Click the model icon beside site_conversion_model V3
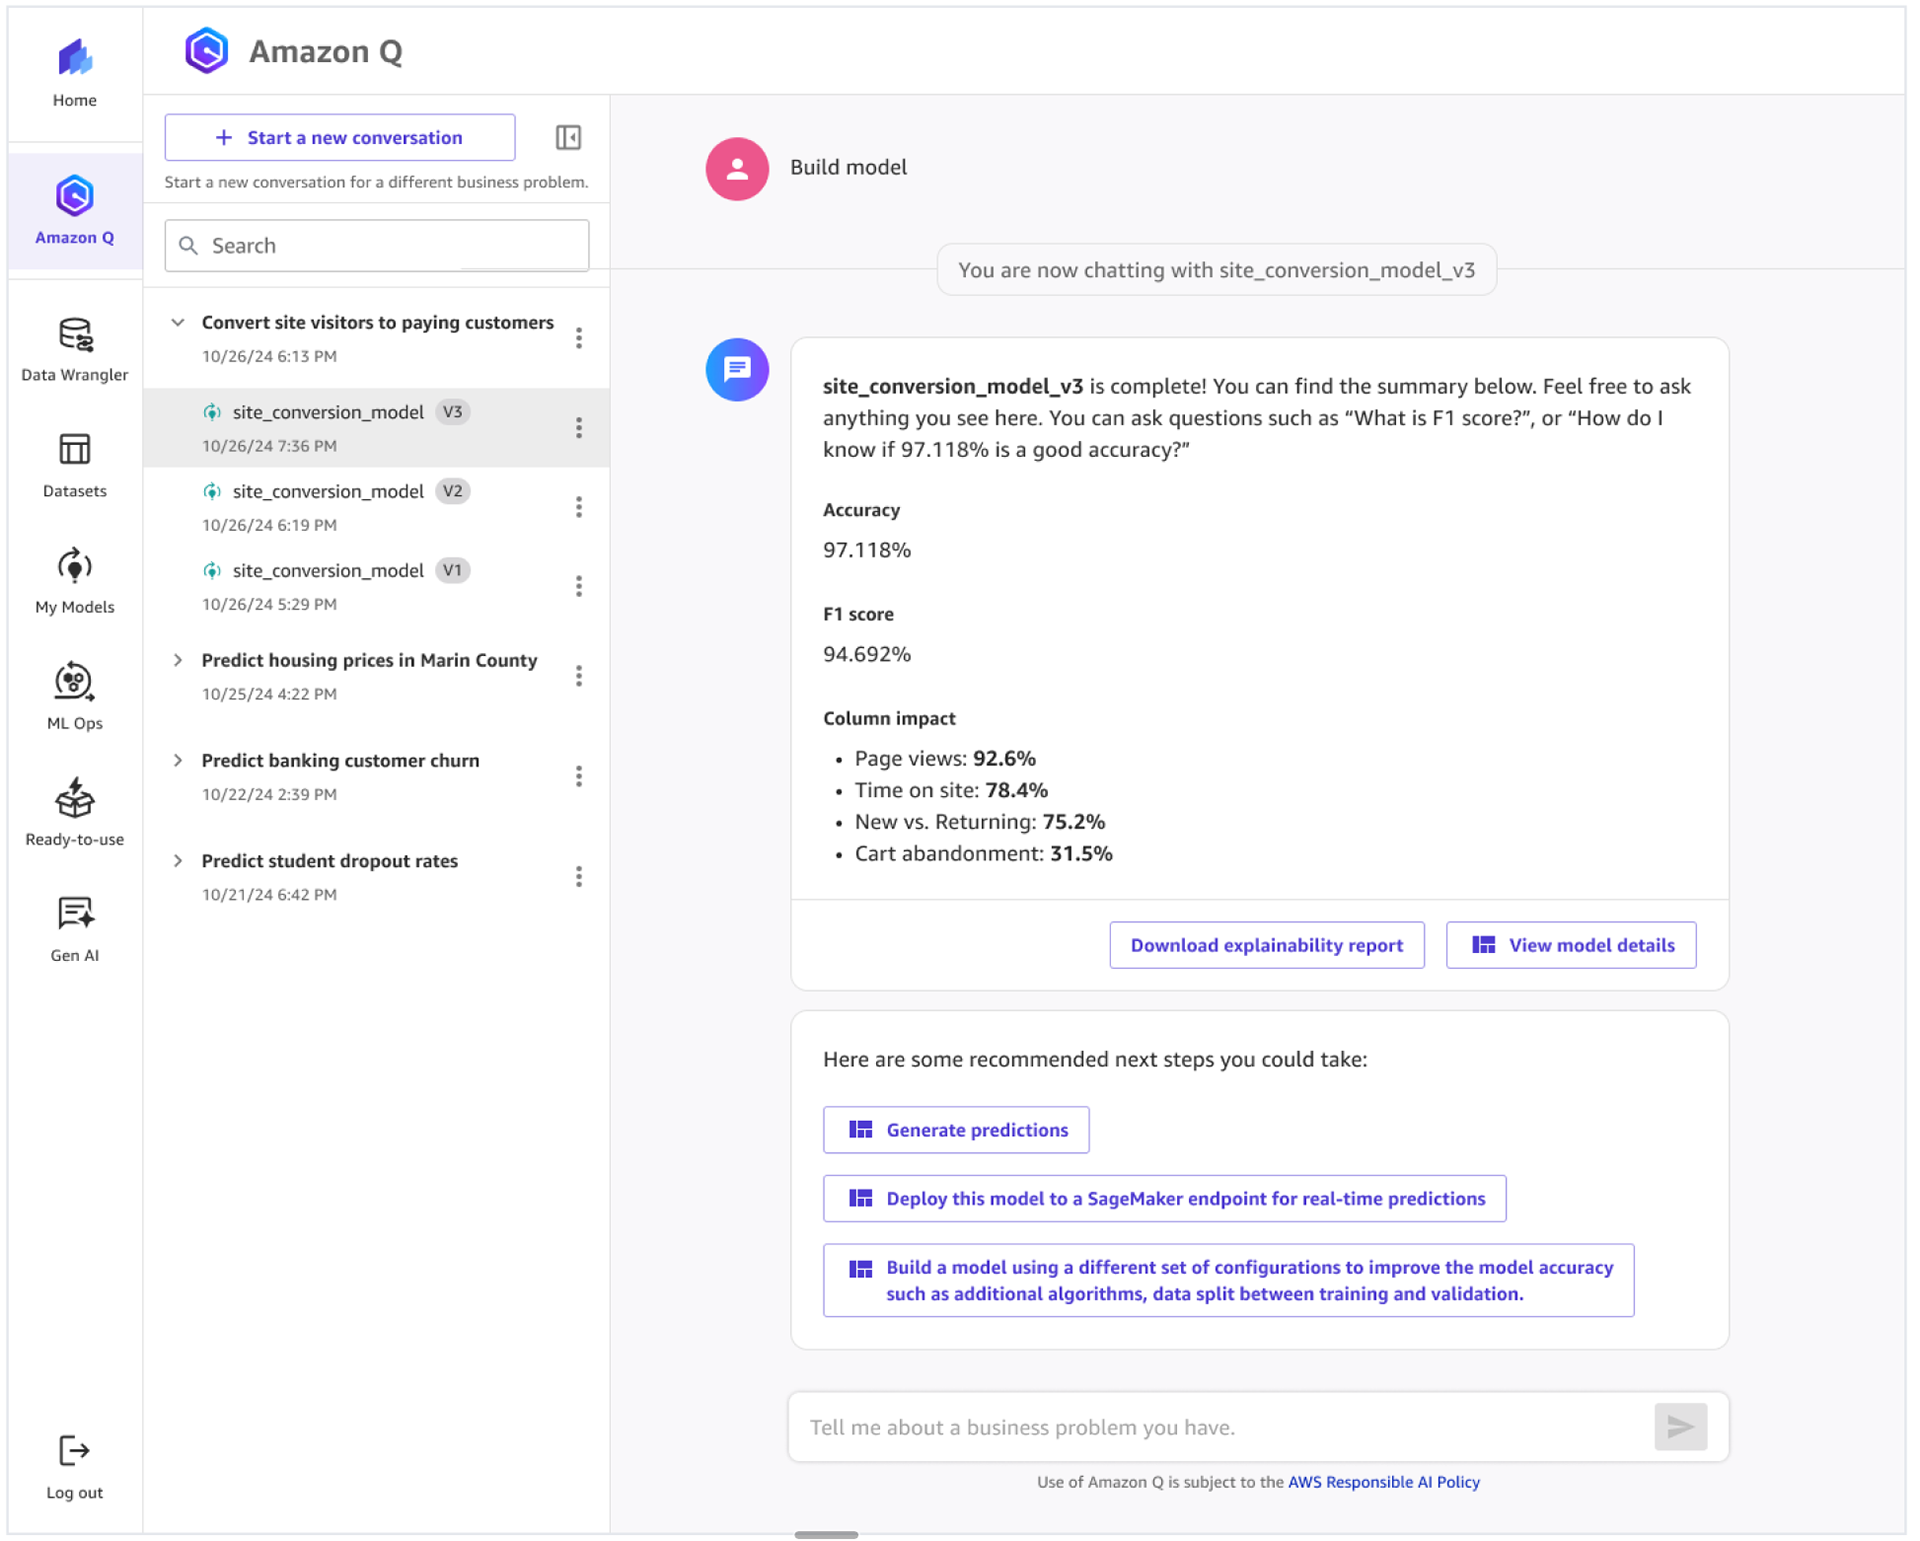Screen dimensions: 1920x1541 click(x=212, y=412)
